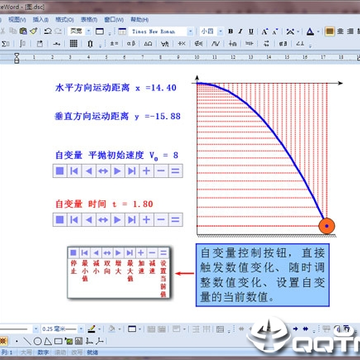Slow down time t with minus button
The height and width of the screenshot is (360, 360).
click(x=161, y=220)
